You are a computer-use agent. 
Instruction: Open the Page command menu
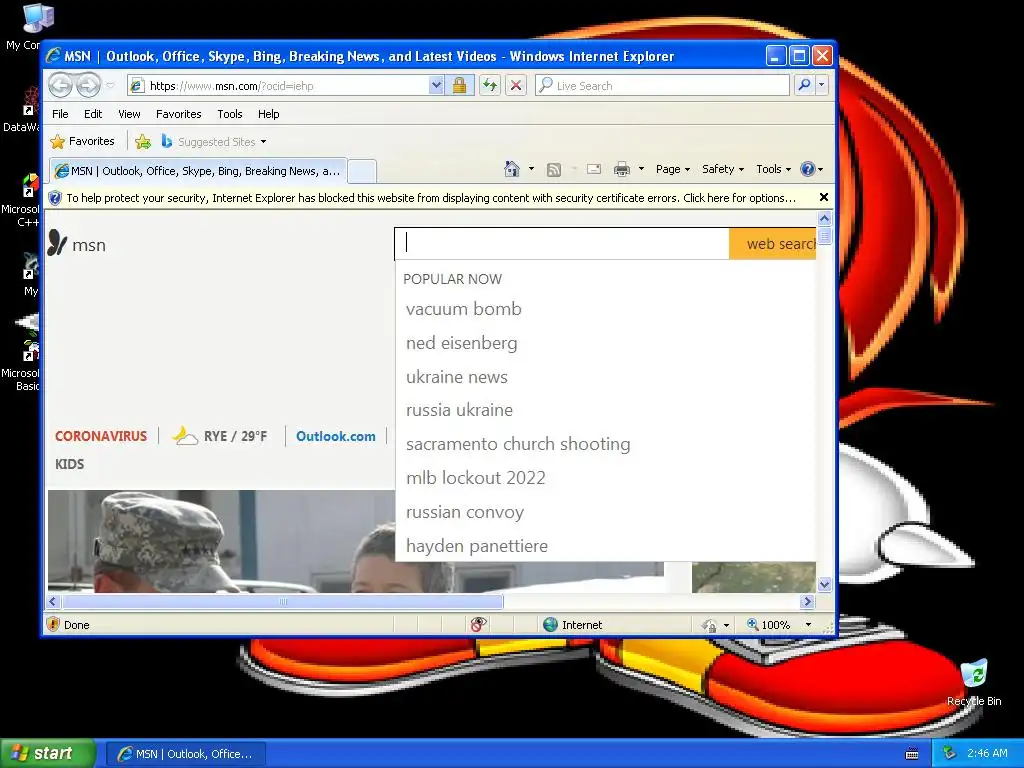(673, 169)
